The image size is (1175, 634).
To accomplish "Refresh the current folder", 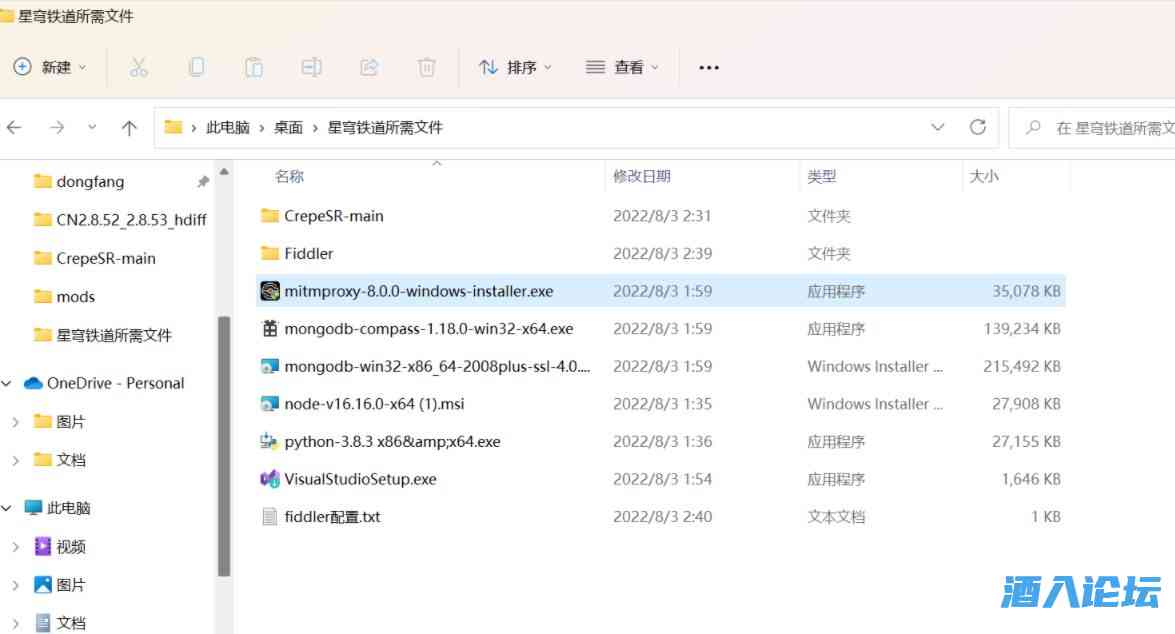I will coord(978,127).
